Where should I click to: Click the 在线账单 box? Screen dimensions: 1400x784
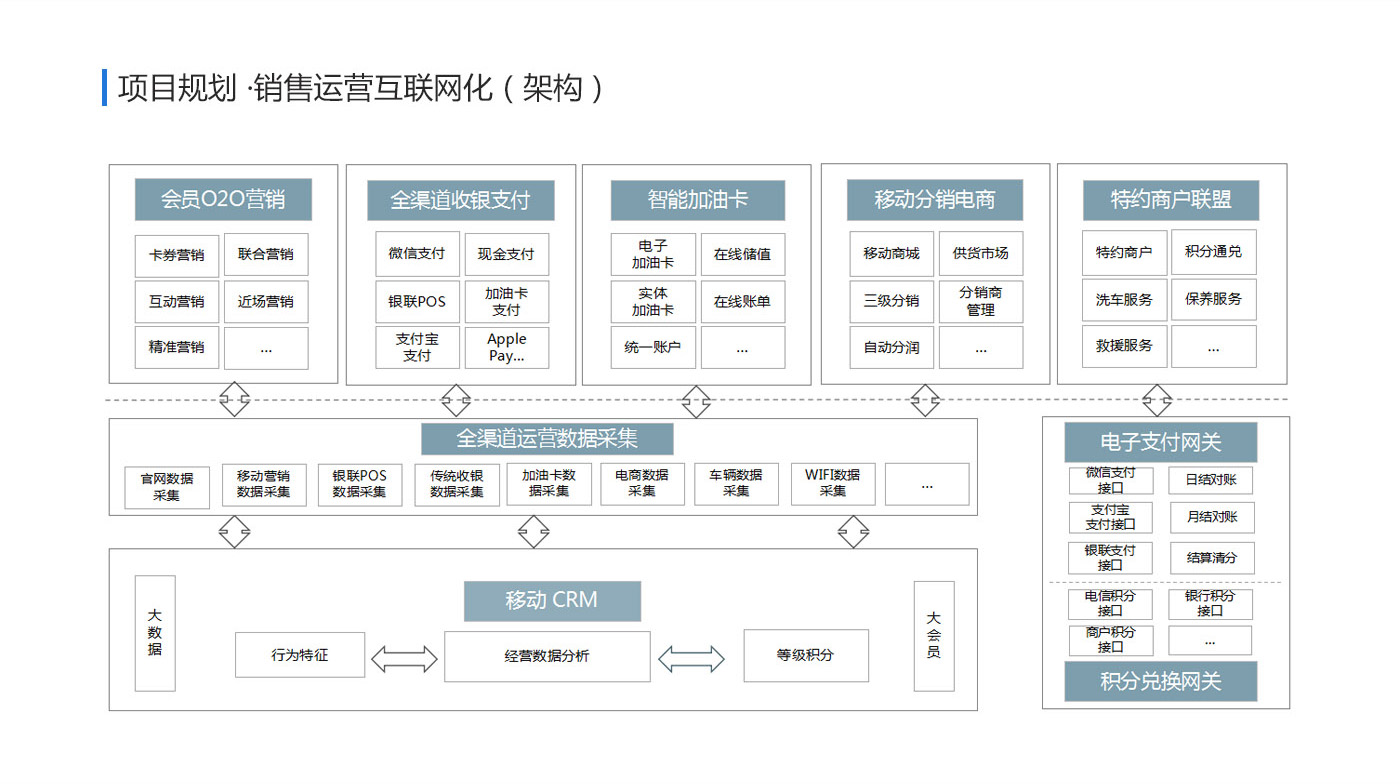tap(743, 301)
